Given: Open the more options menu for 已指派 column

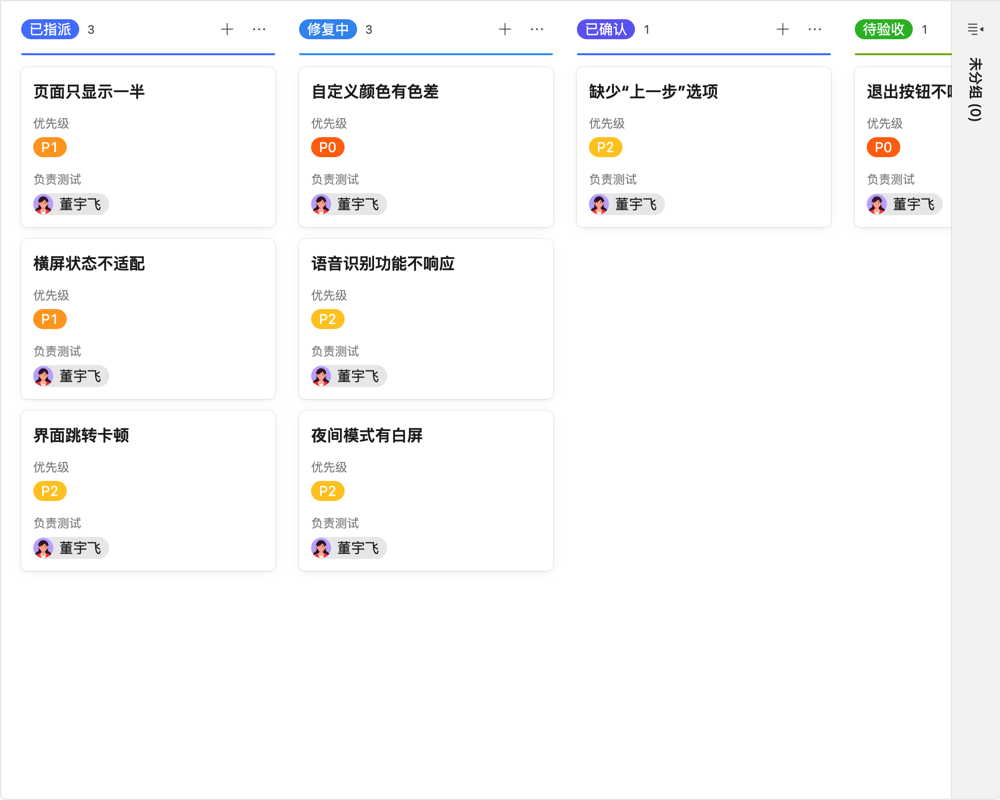Looking at the screenshot, I should click(259, 29).
